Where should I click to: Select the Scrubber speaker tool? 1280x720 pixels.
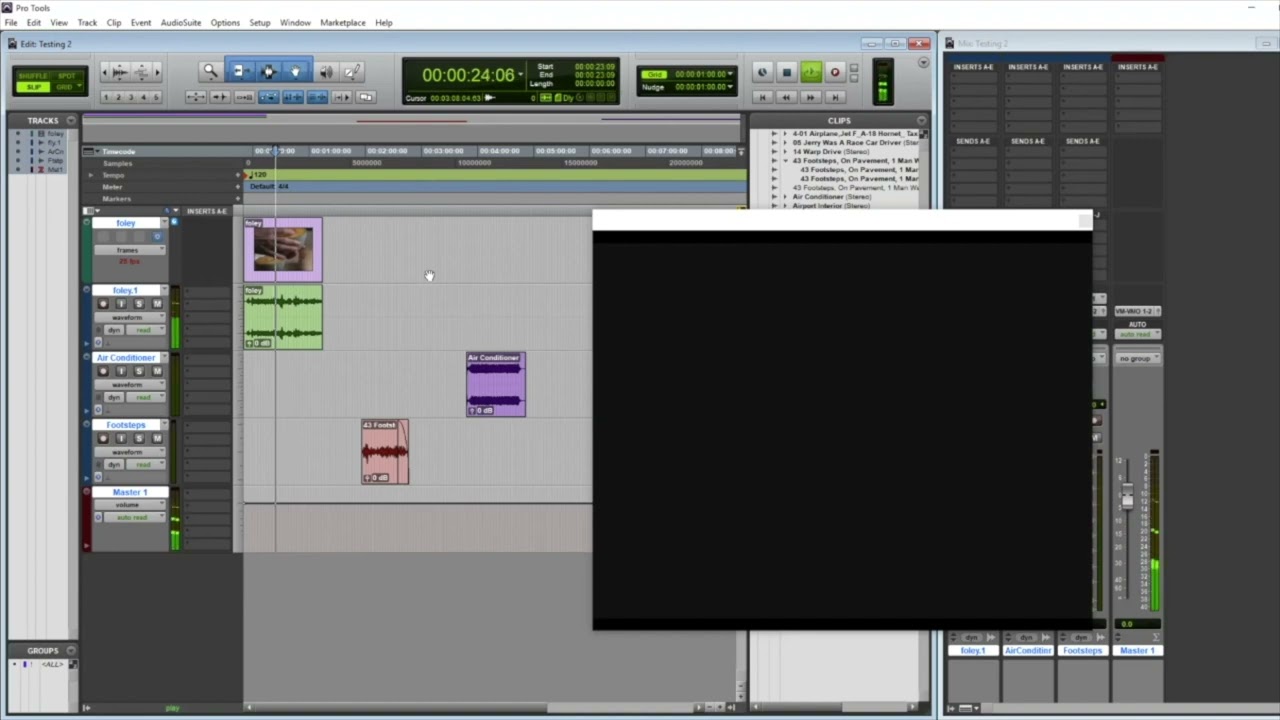[x=325, y=72]
